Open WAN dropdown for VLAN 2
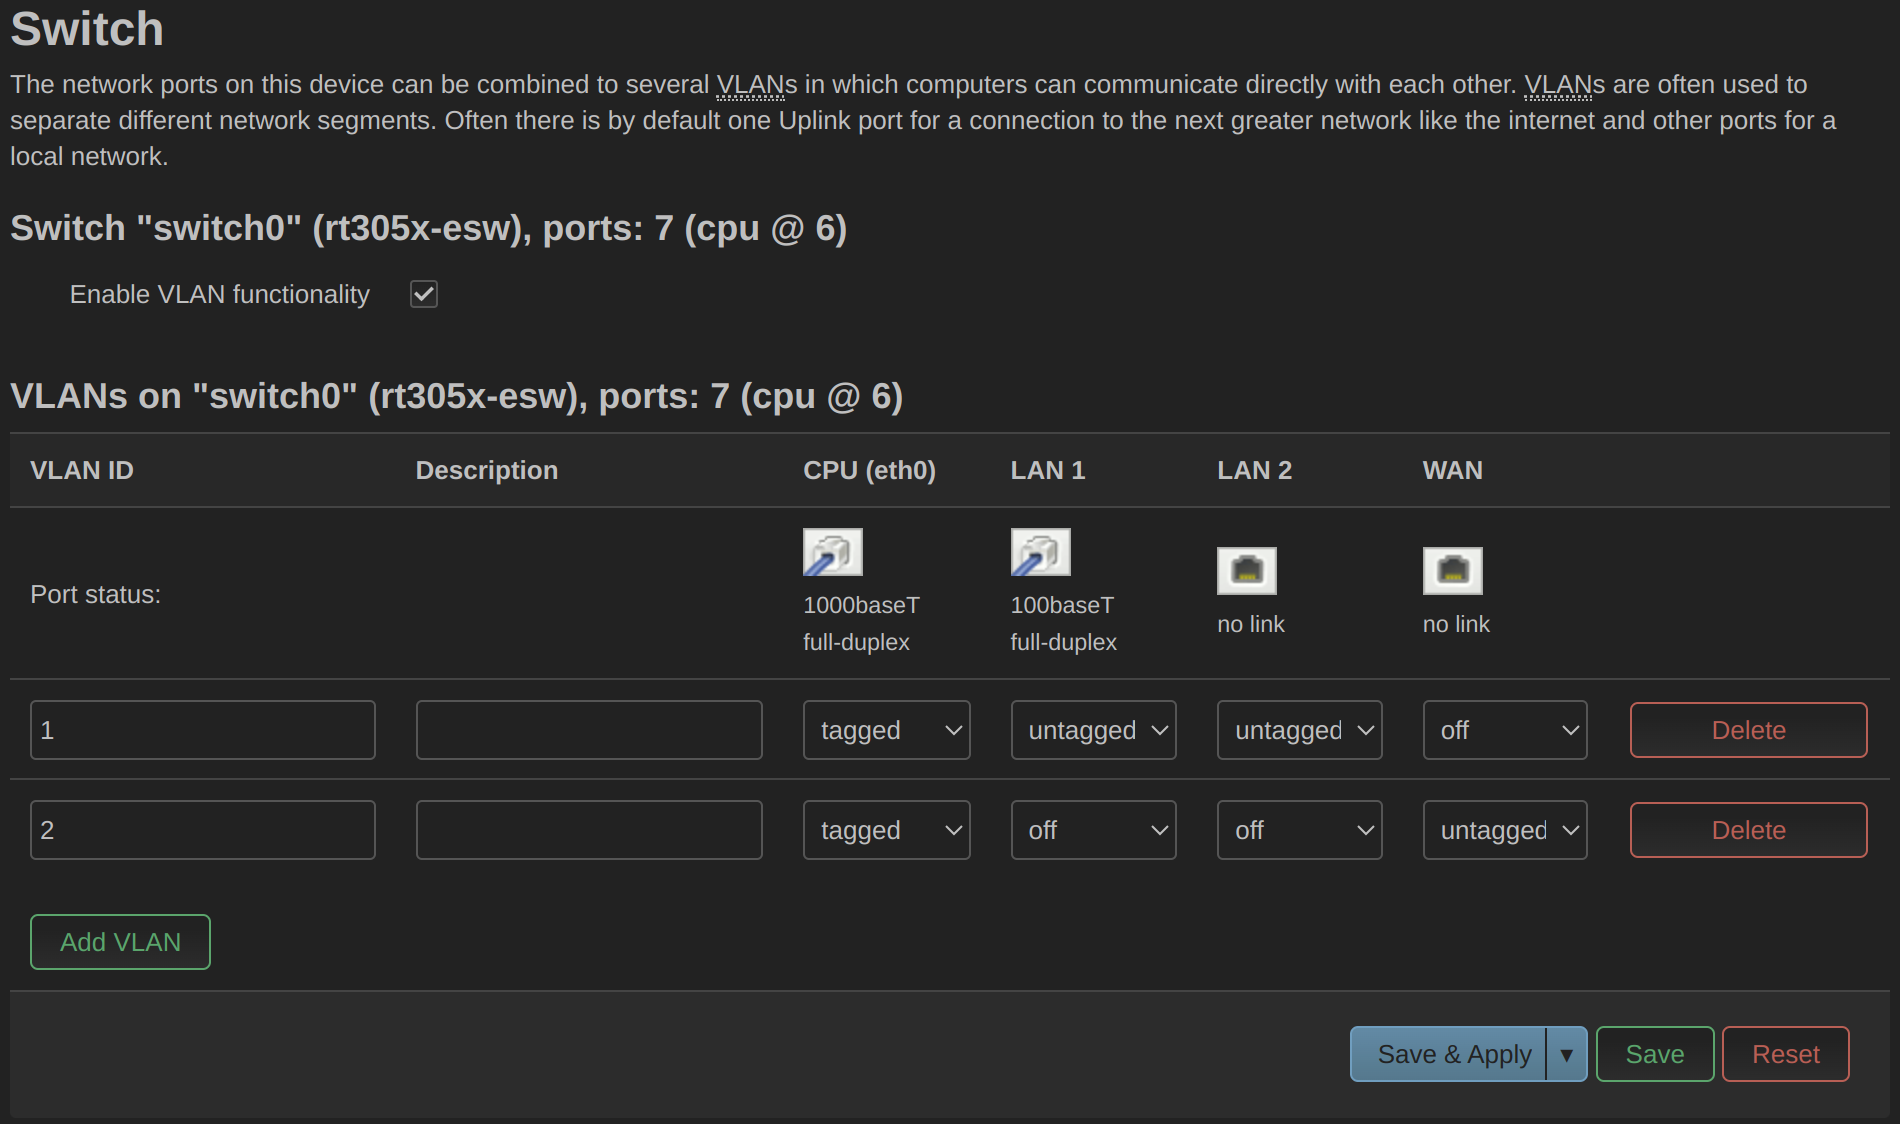Image resolution: width=1900 pixels, height=1124 pixels. (1505, 830)
